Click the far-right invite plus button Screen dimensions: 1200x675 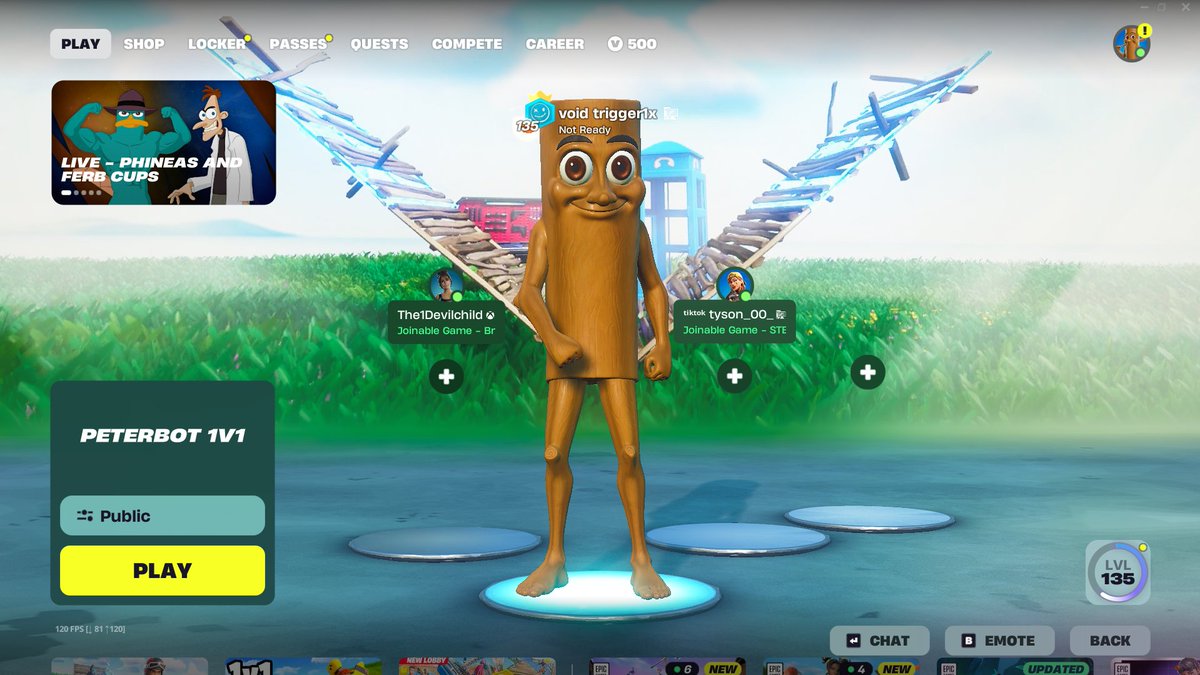pos(868,372)
